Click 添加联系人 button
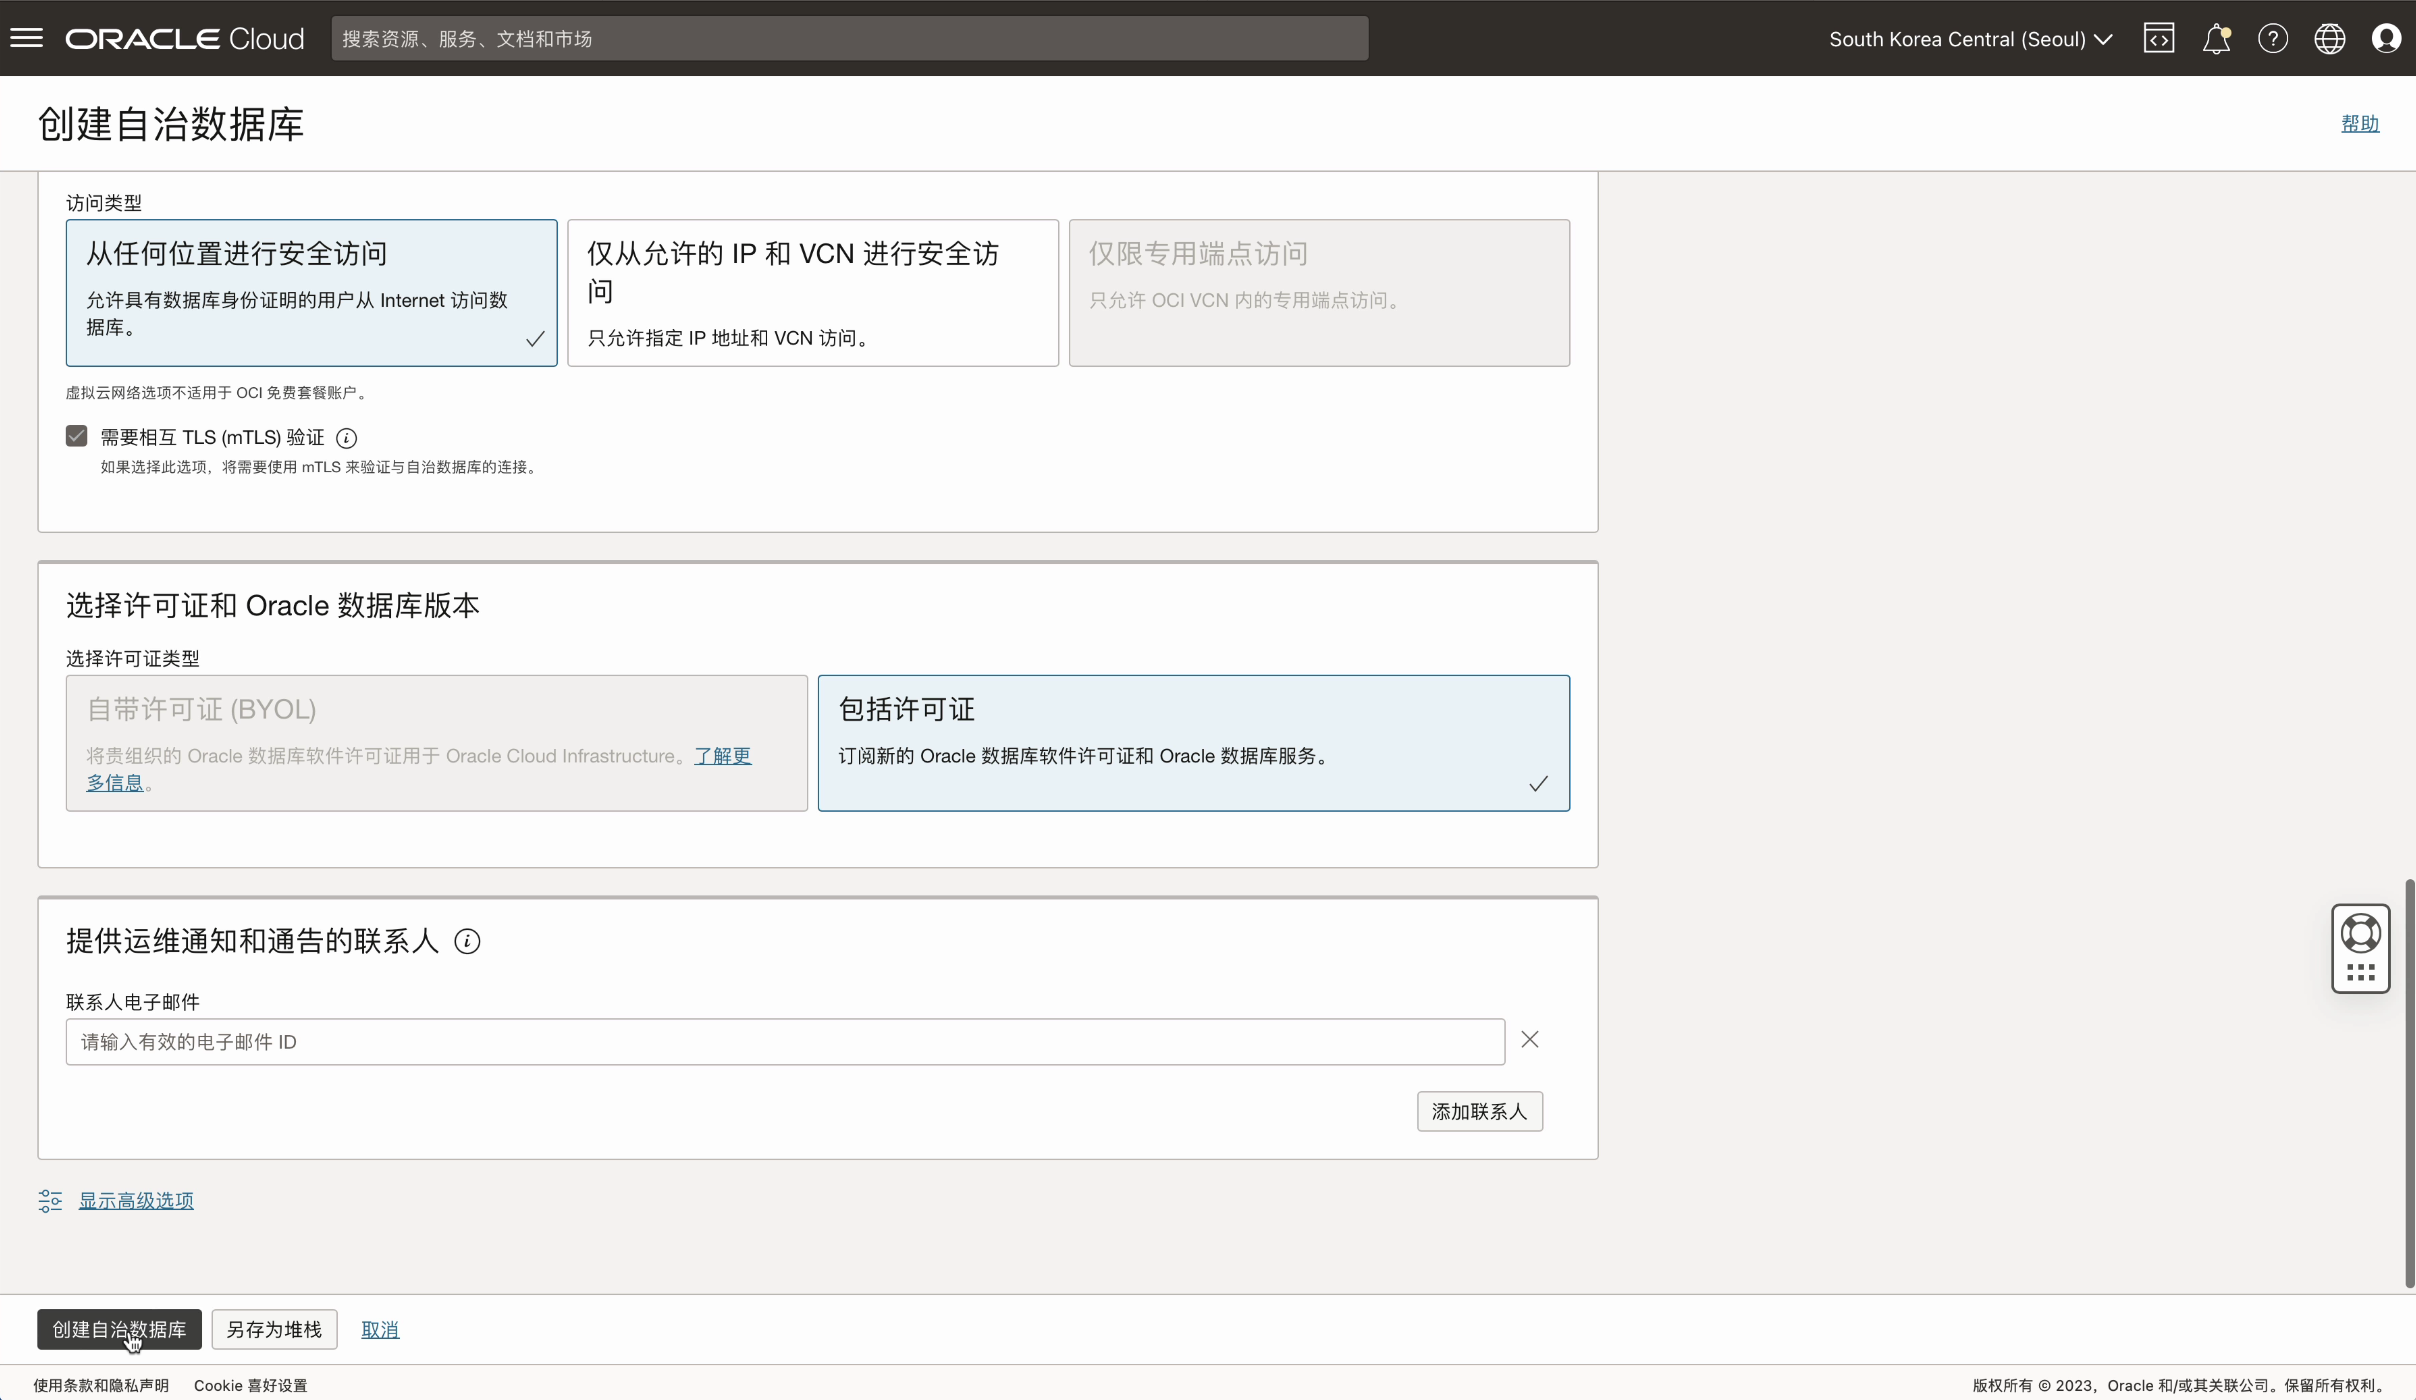Image resolution: width=2416 pixels, height=1400 pixels. point(1480,1111)
